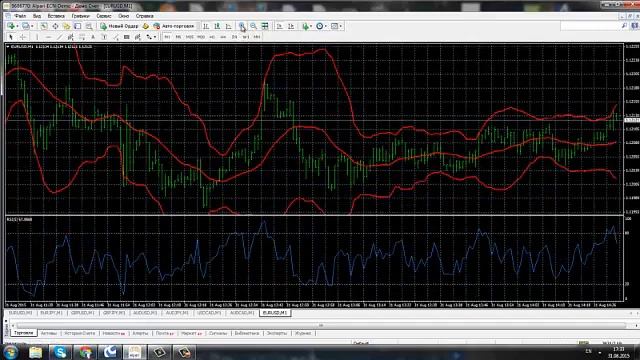This screenshot has width=640, height=360.
Task: Open the Data Window panel
Action: 55,26
